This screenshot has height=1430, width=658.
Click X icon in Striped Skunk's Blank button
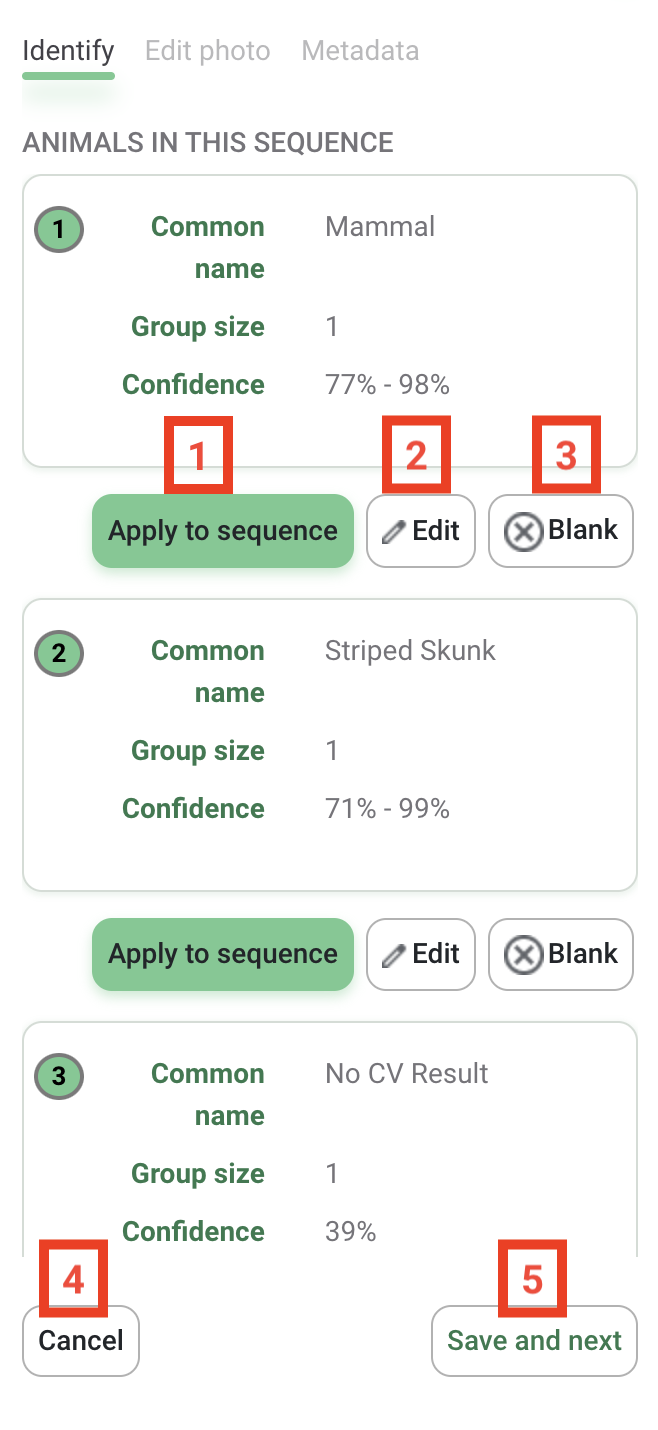[523, 954]
